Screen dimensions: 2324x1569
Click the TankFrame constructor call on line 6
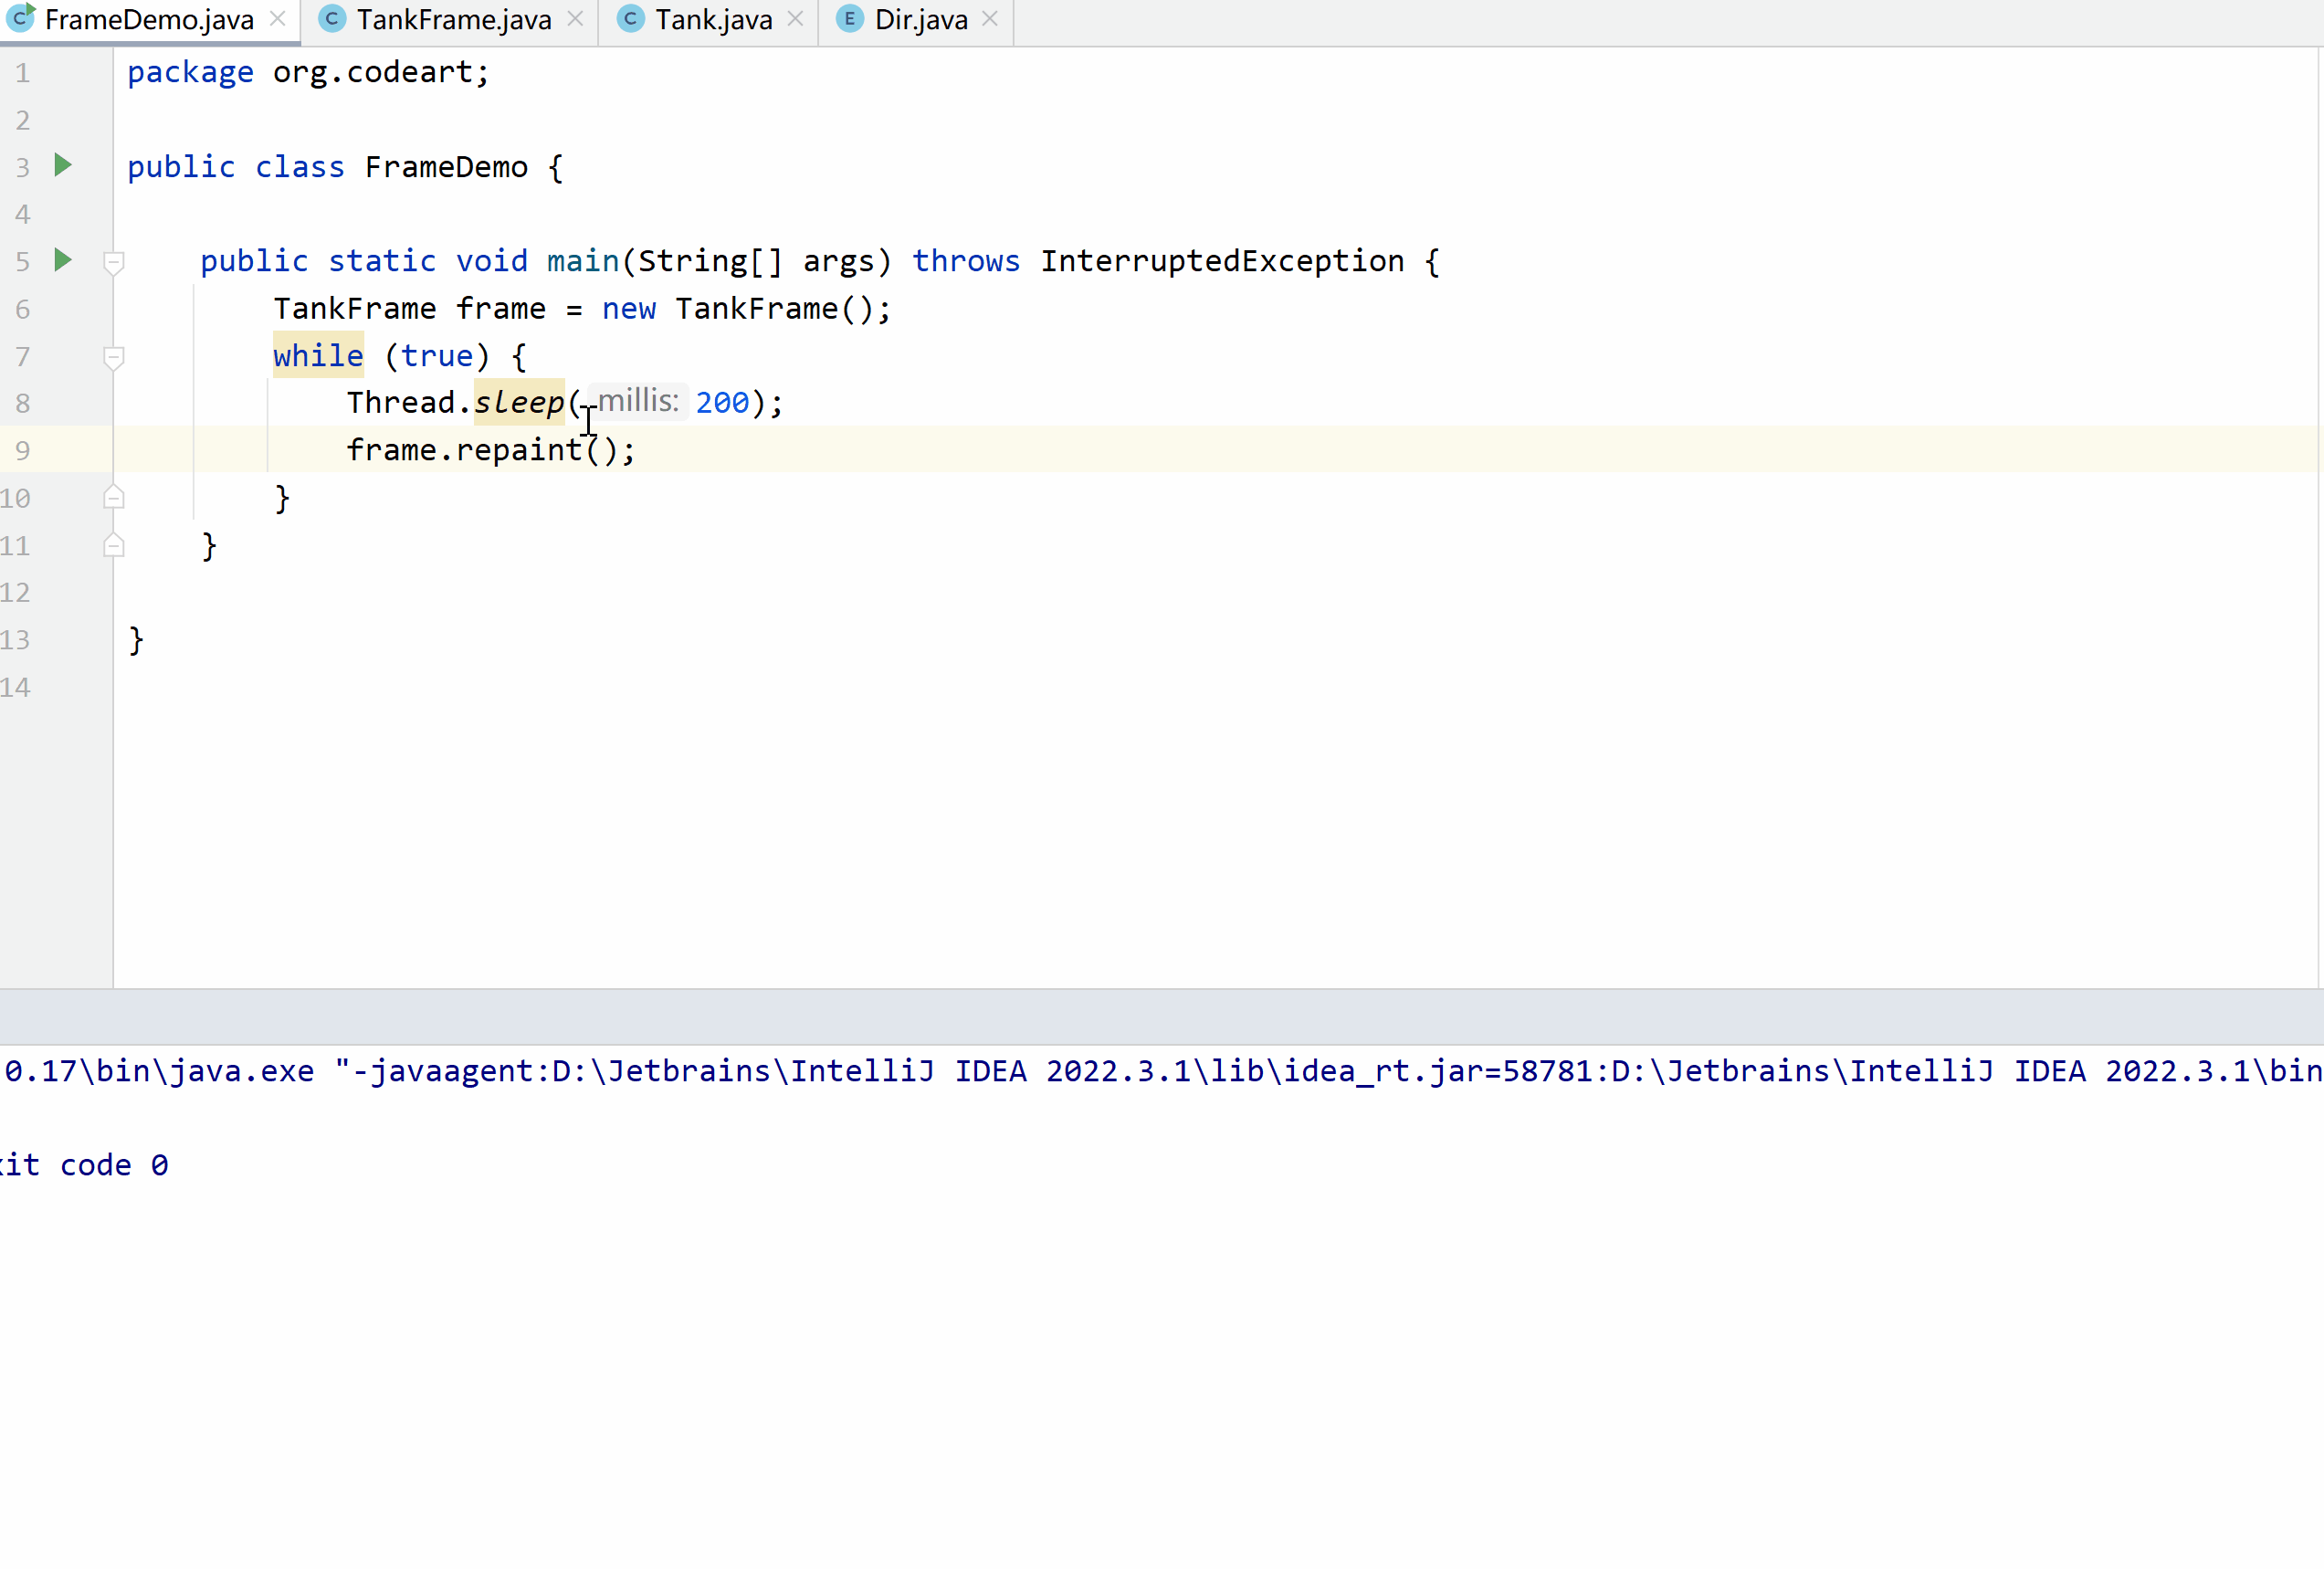757,309
